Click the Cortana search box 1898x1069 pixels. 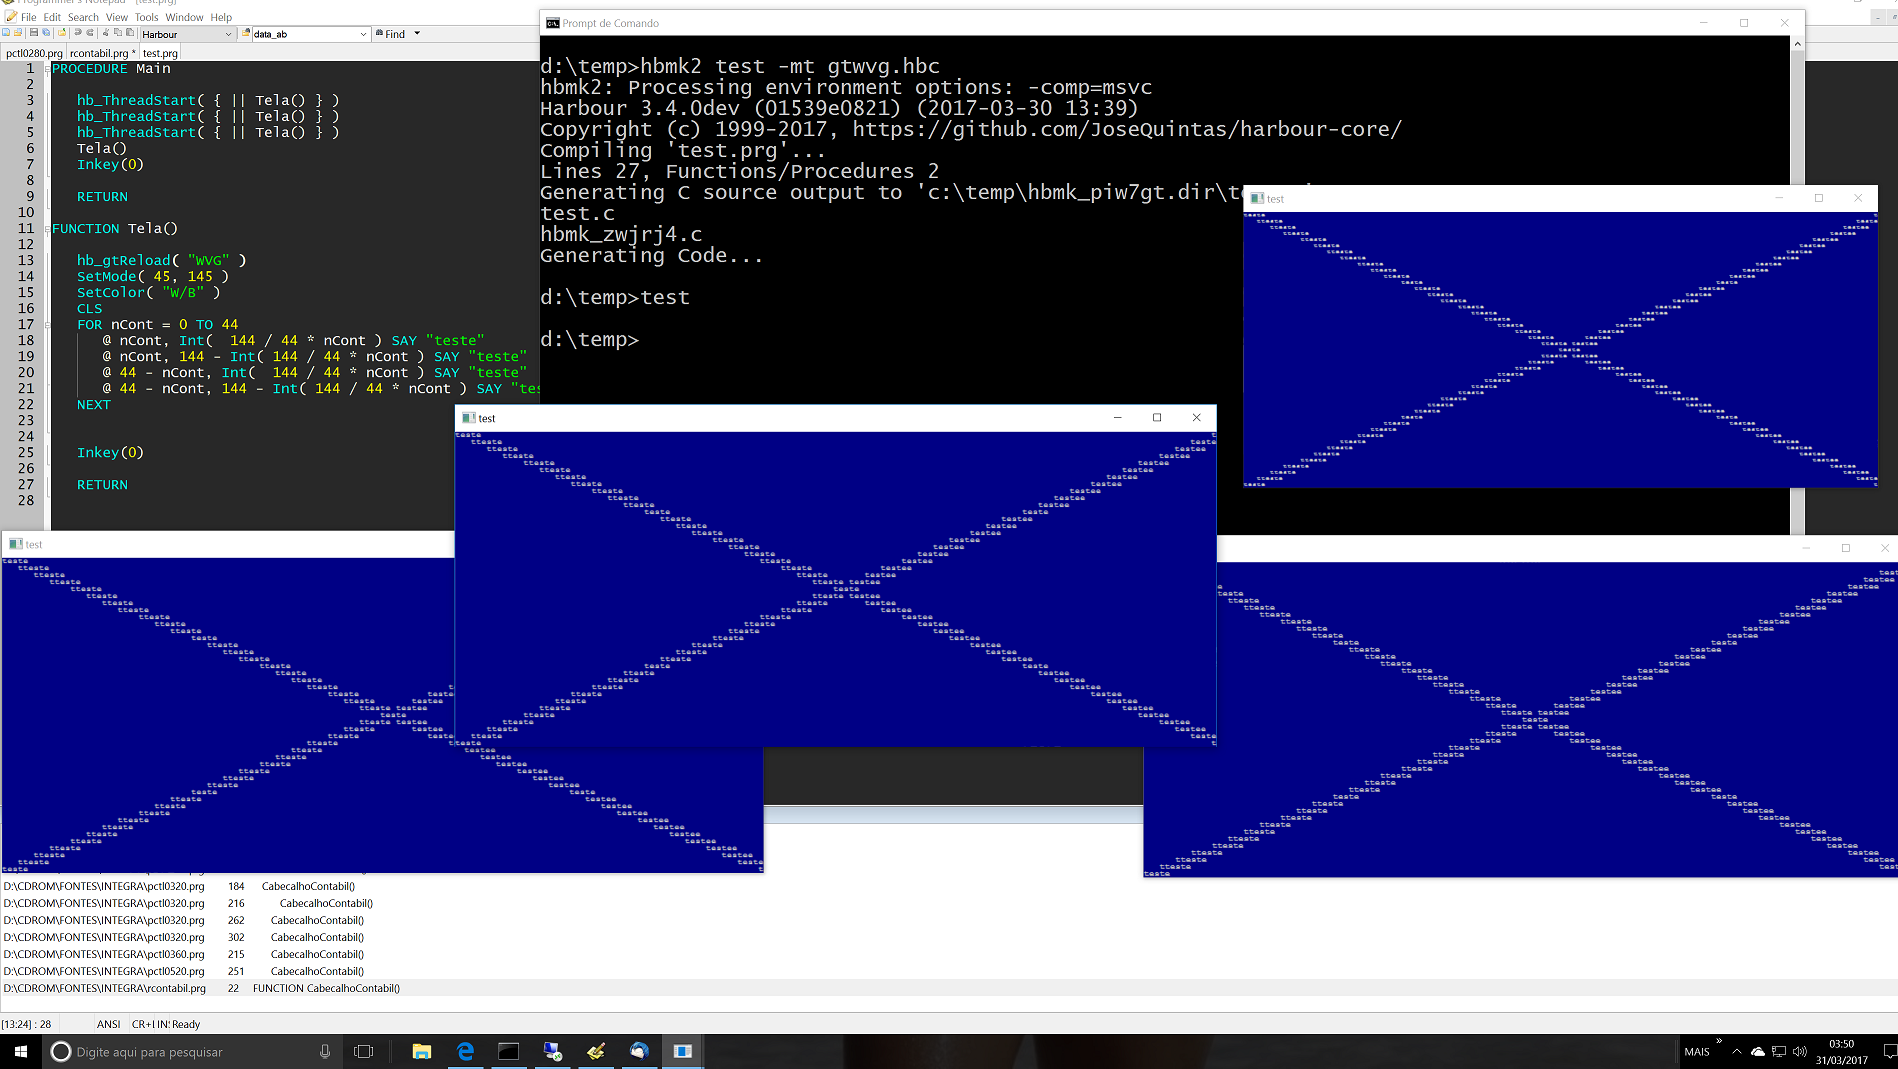click(x=190, y=1051)
